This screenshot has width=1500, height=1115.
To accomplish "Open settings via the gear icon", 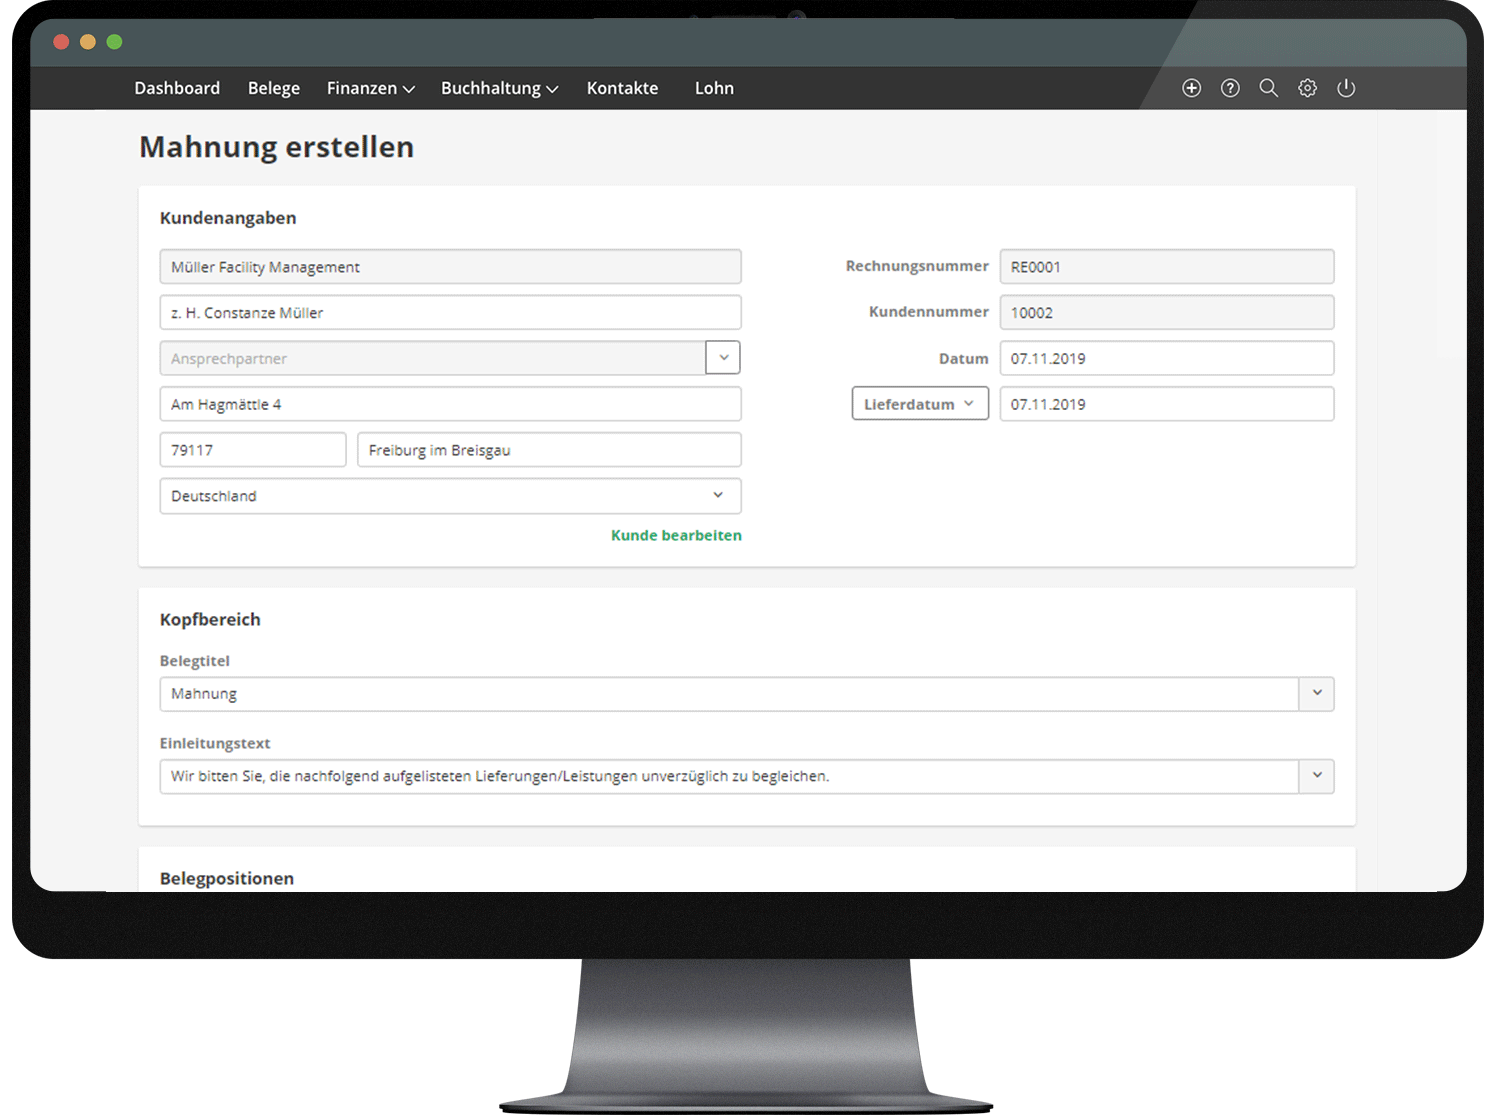I will 1307,88.
